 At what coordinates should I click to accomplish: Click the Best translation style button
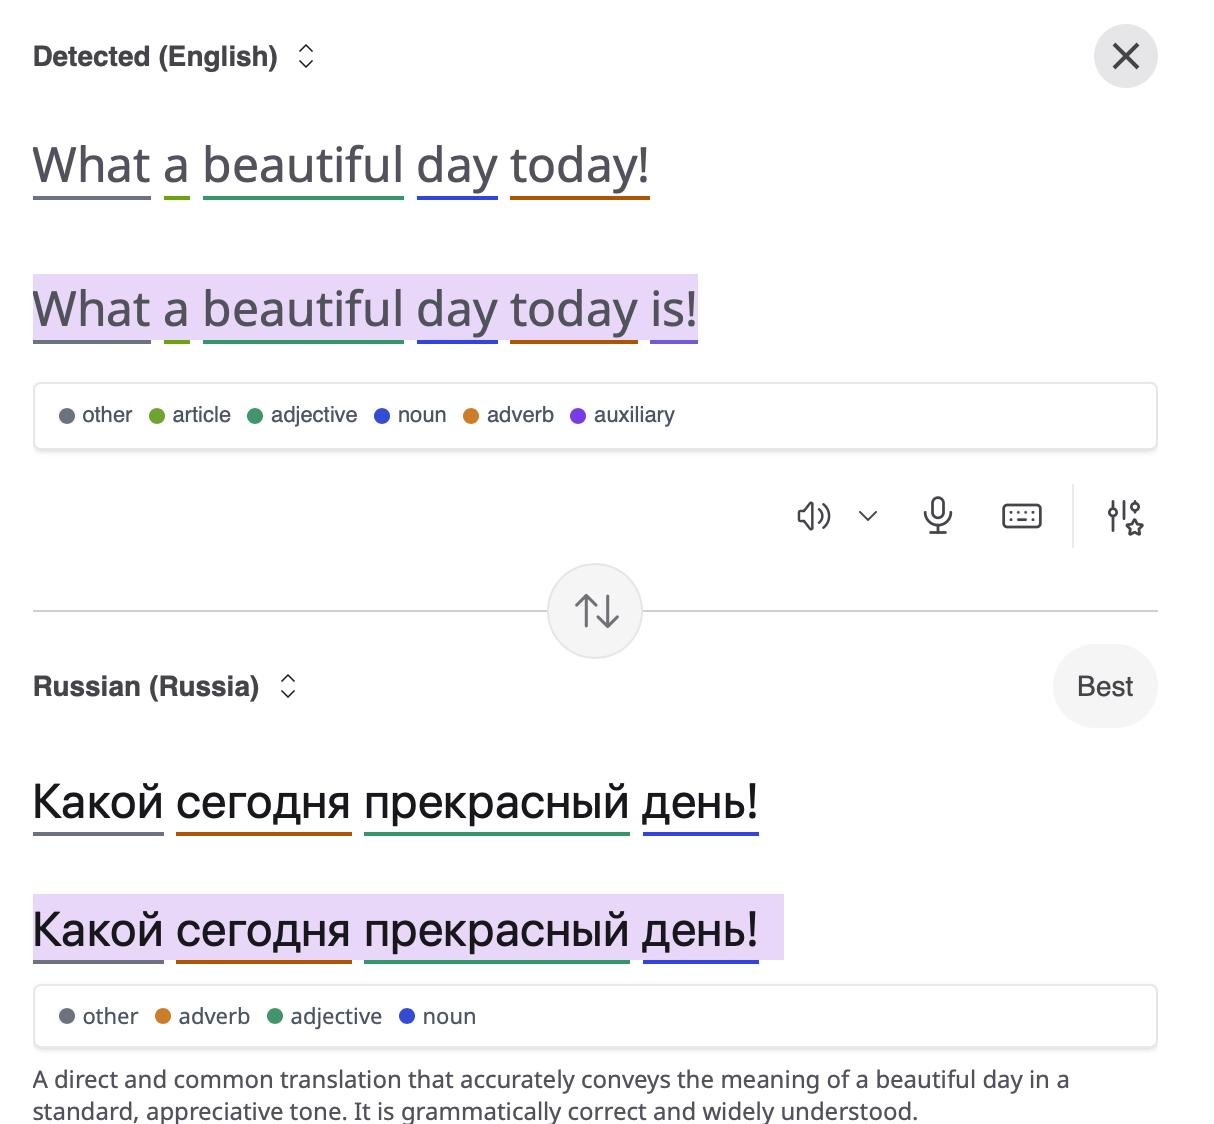pyautogui.click(x=1105, y=686)
